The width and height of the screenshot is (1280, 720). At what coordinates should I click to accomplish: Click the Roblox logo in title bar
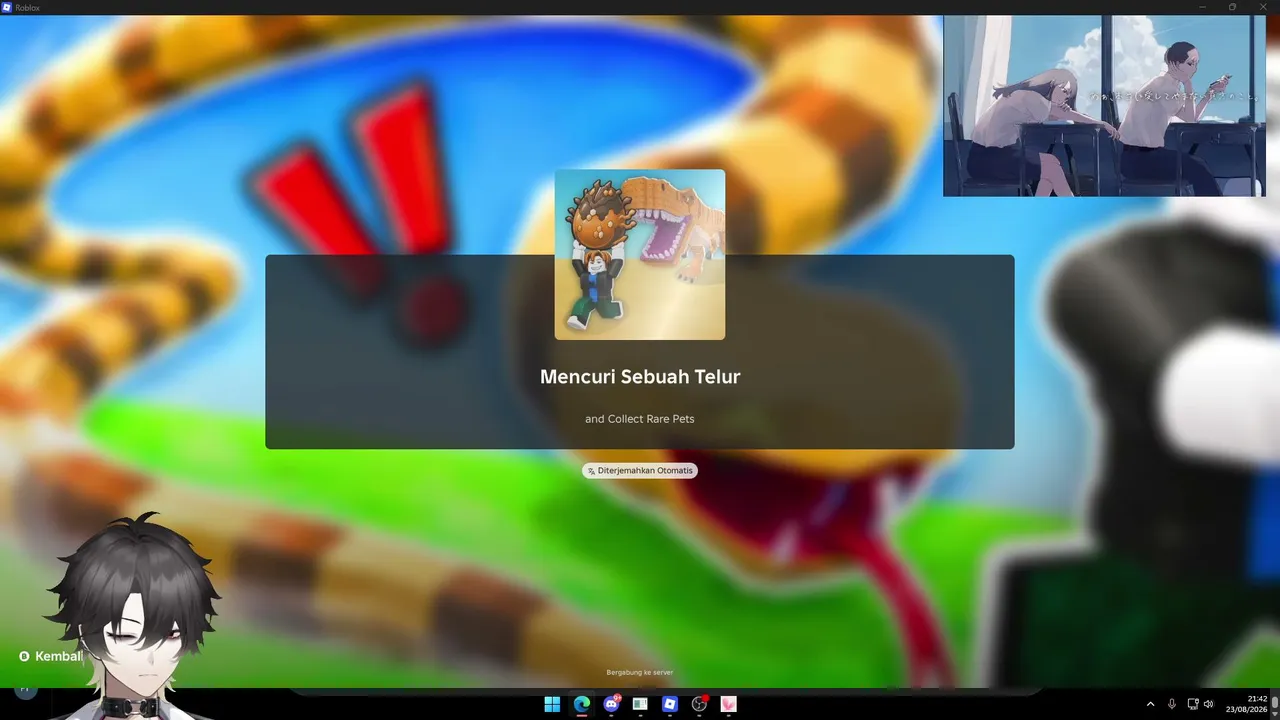7,7
